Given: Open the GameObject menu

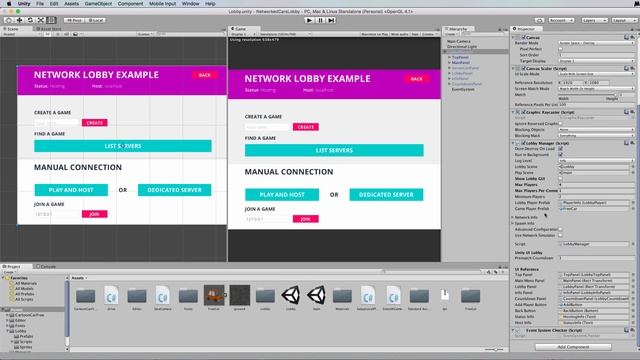Looking at the screenshot, I should [x=98, y=4].
